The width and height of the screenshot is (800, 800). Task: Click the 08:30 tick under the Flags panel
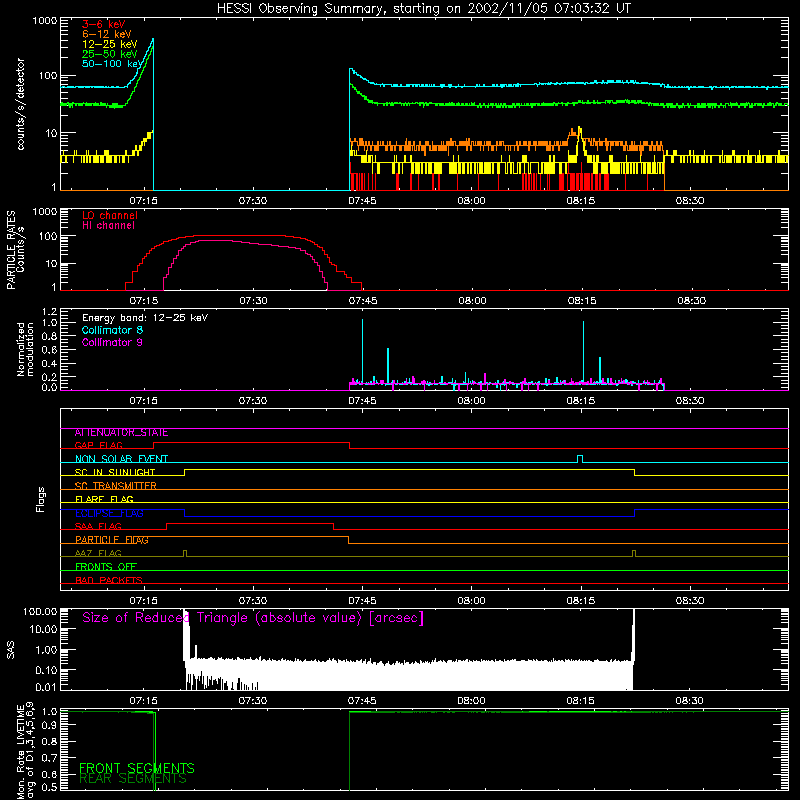[x=690, y=601]
